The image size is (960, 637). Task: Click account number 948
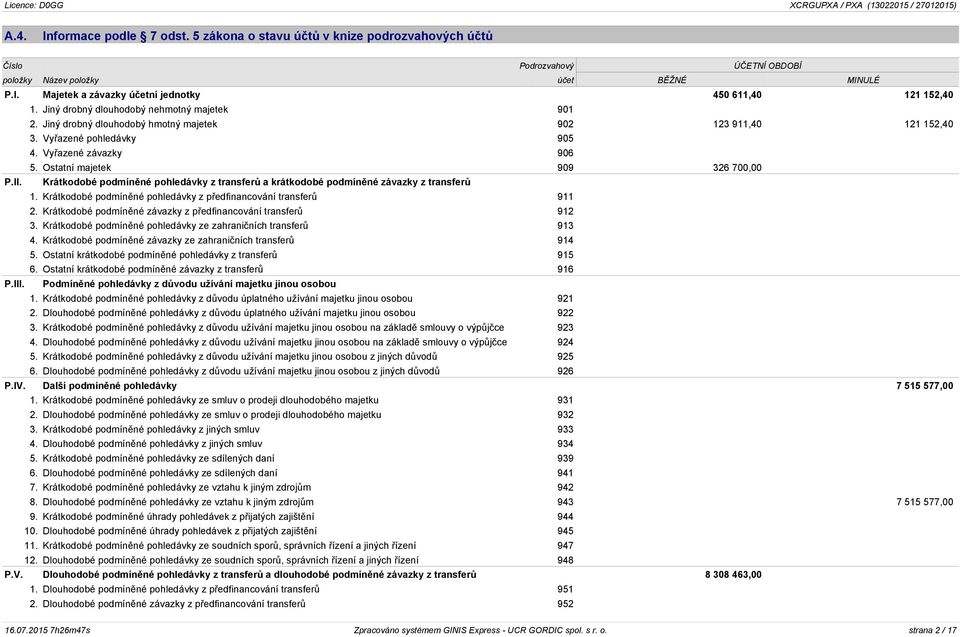click(565, 560)
